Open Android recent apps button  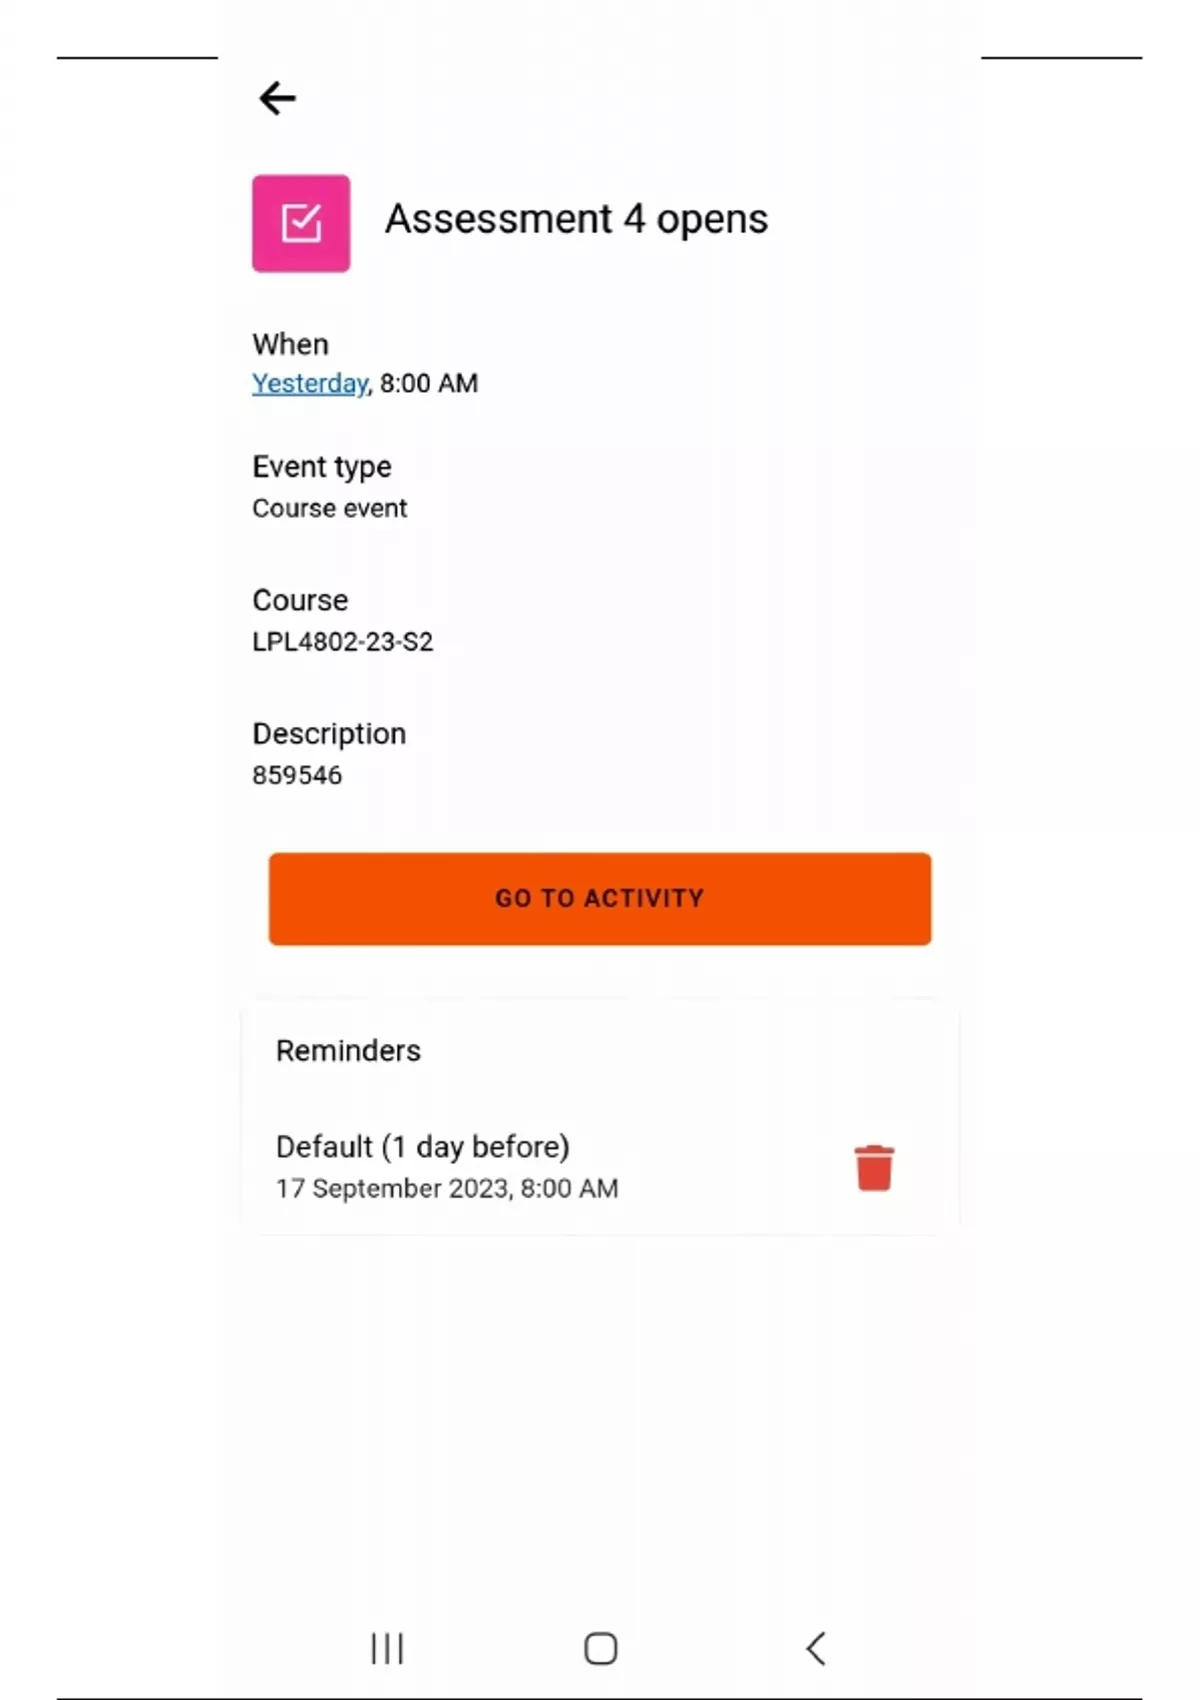click(387, 1648)
